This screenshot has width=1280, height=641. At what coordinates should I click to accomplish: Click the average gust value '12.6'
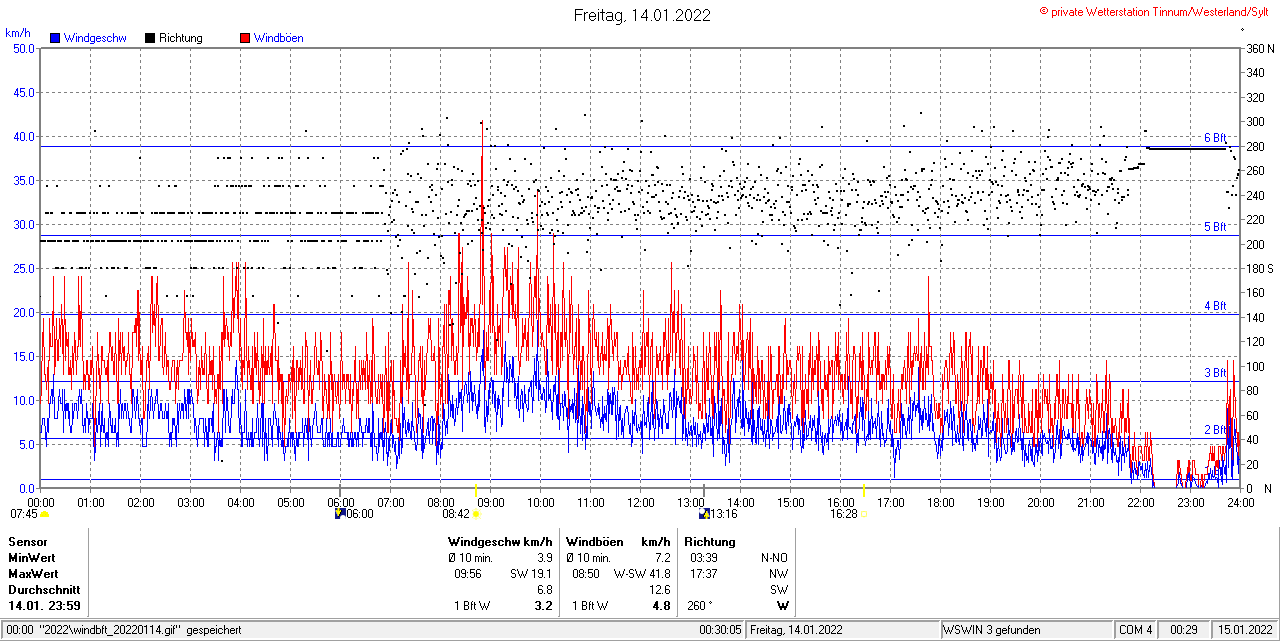tap(660, 590)
